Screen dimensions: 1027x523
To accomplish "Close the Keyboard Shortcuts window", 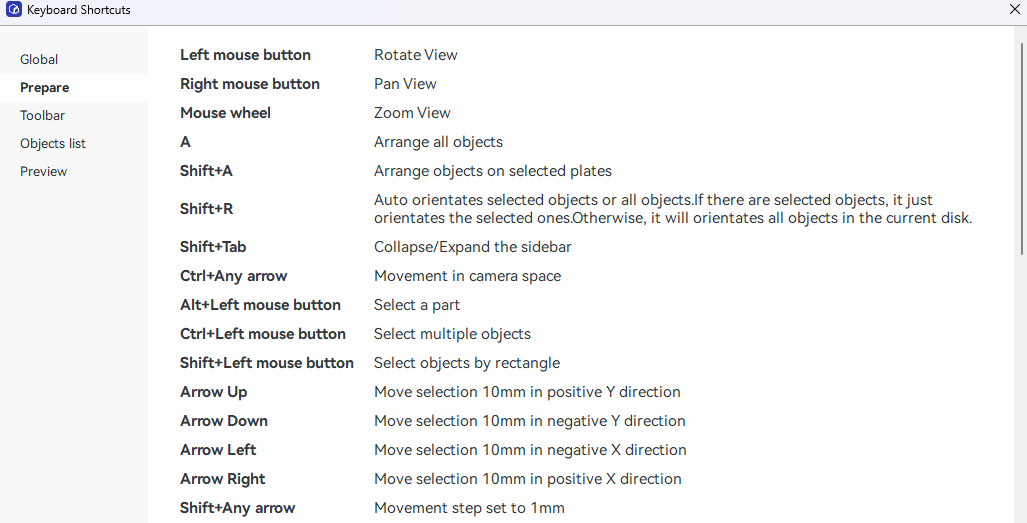I will click(1014, 10).
